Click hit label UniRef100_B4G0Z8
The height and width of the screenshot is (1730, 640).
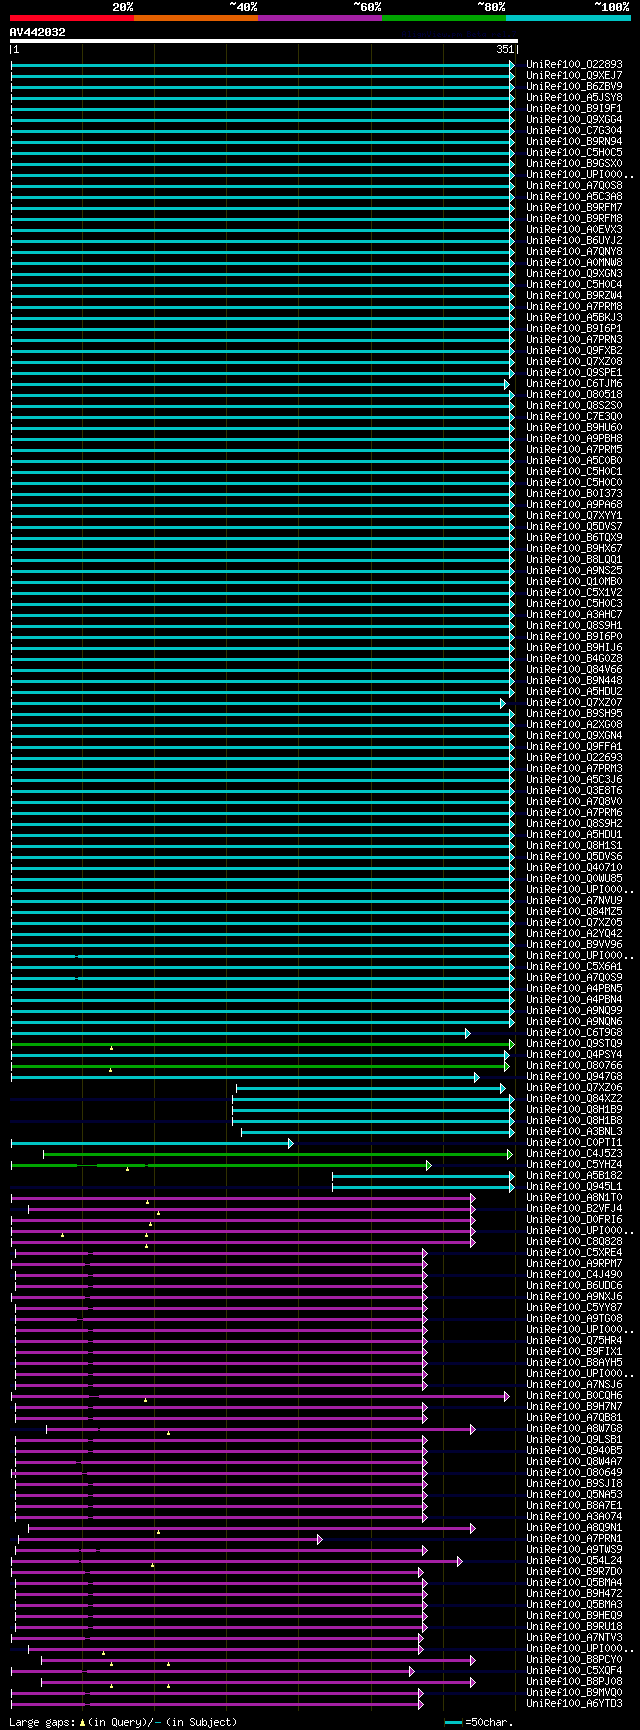574,659
